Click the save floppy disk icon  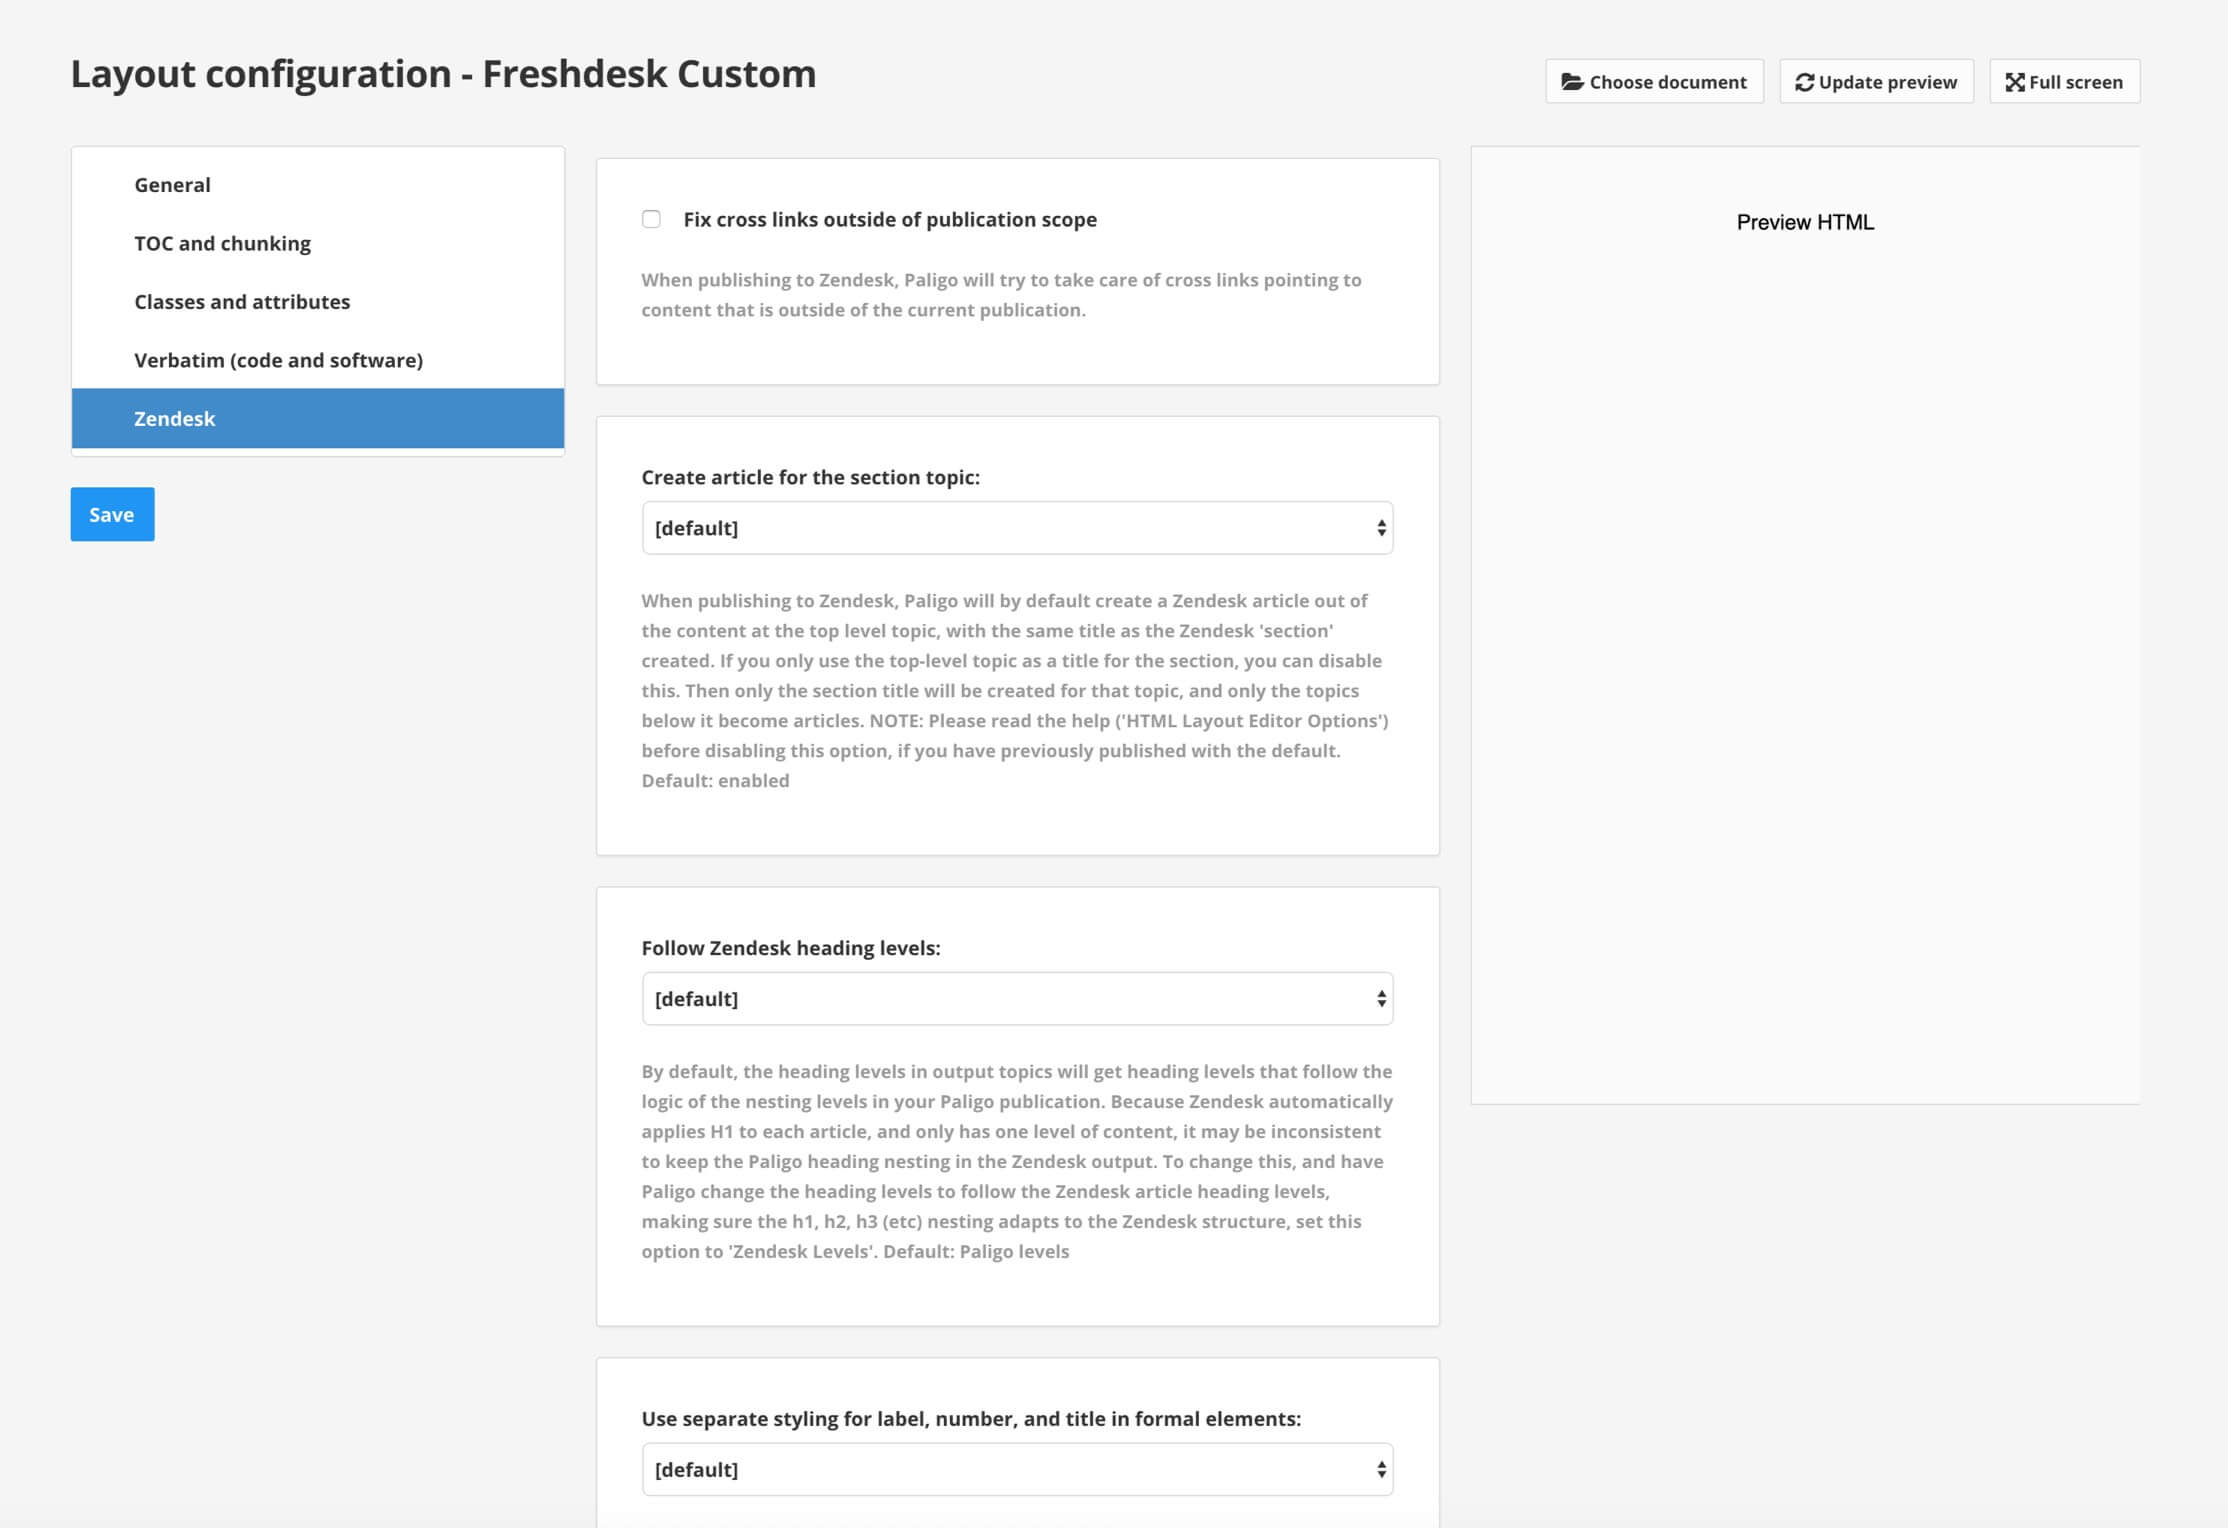pyautogui.click(x=112, y=514)
